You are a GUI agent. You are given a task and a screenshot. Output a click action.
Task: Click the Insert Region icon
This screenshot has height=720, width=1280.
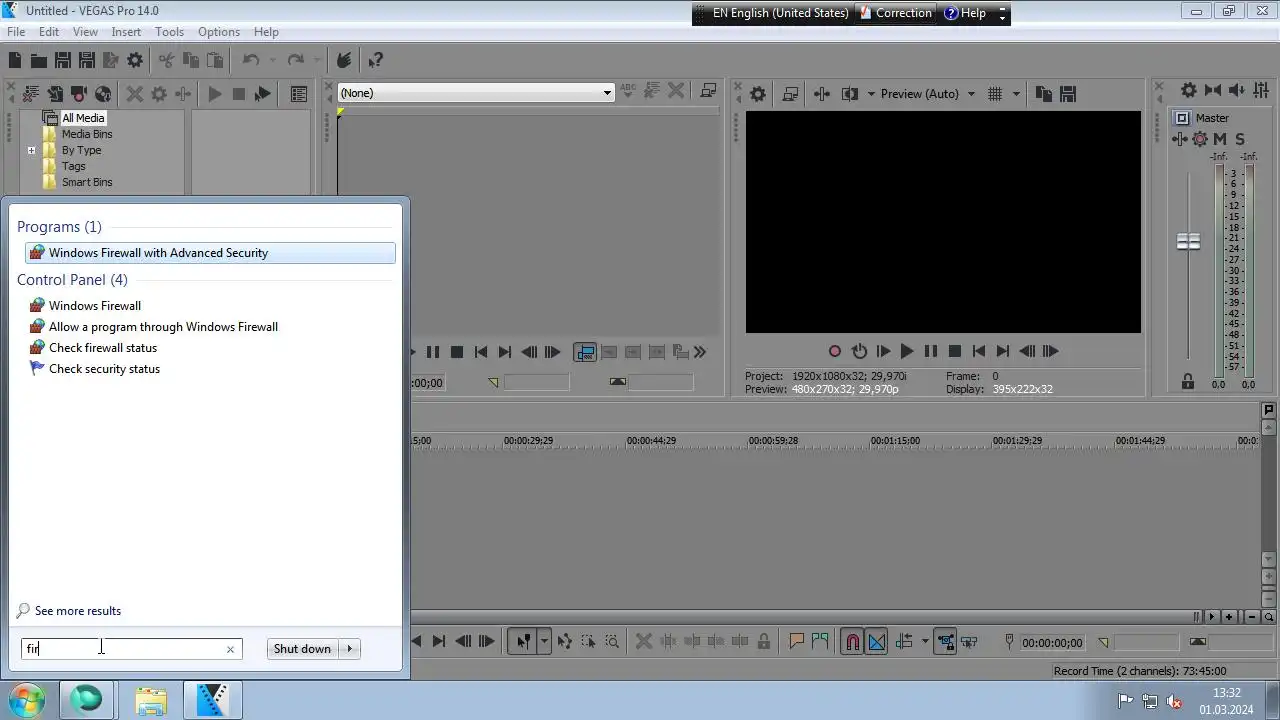pos(820,642)
